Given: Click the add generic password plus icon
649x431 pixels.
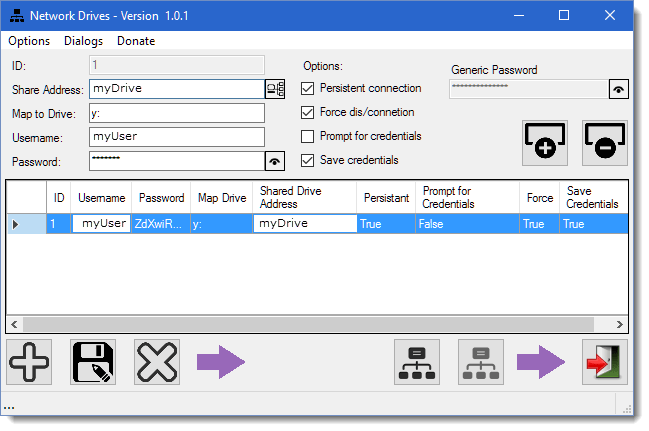Looking at the screenshot, I should 546,144.
